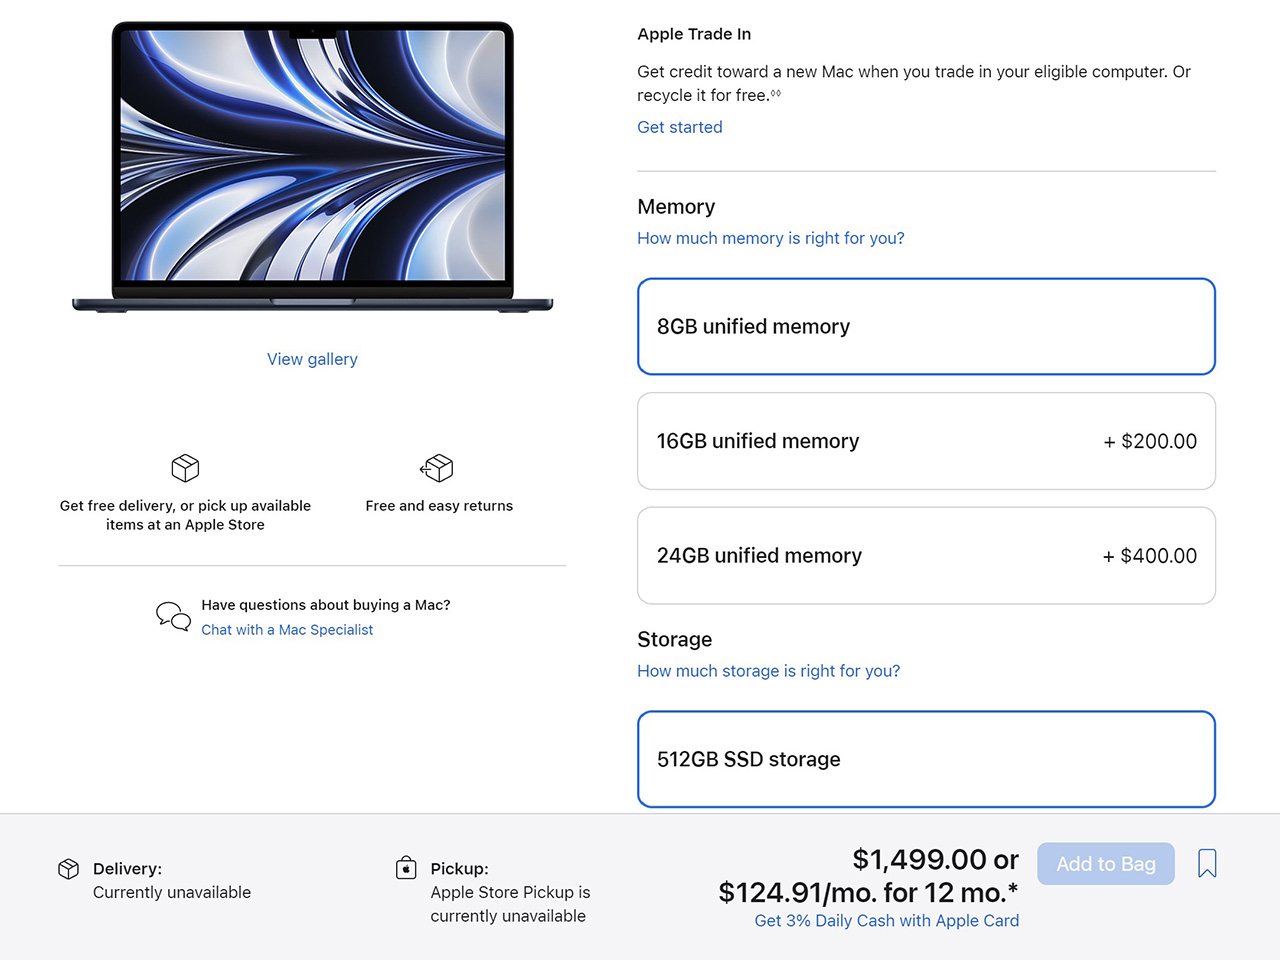Open Get 3% Daily Cash link

pos(887,921)
